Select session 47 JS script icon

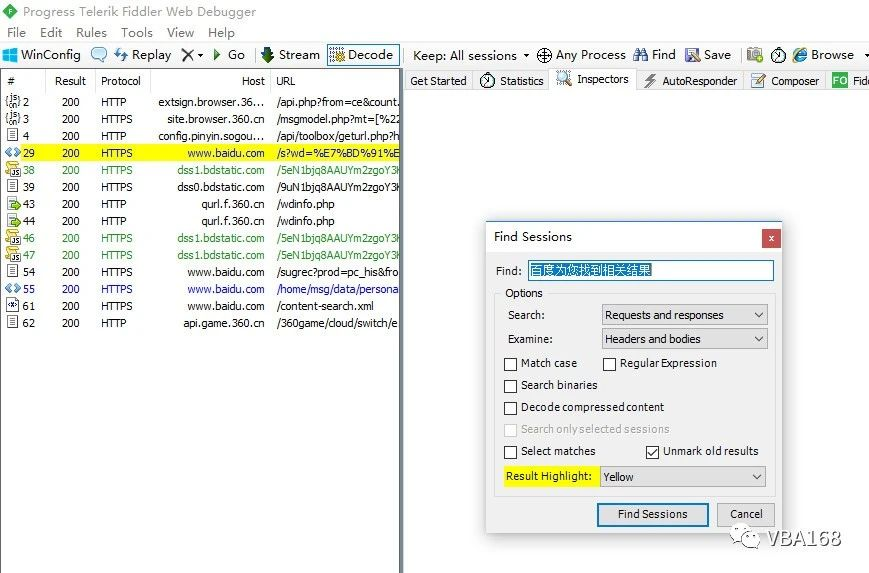coord(13,254)
